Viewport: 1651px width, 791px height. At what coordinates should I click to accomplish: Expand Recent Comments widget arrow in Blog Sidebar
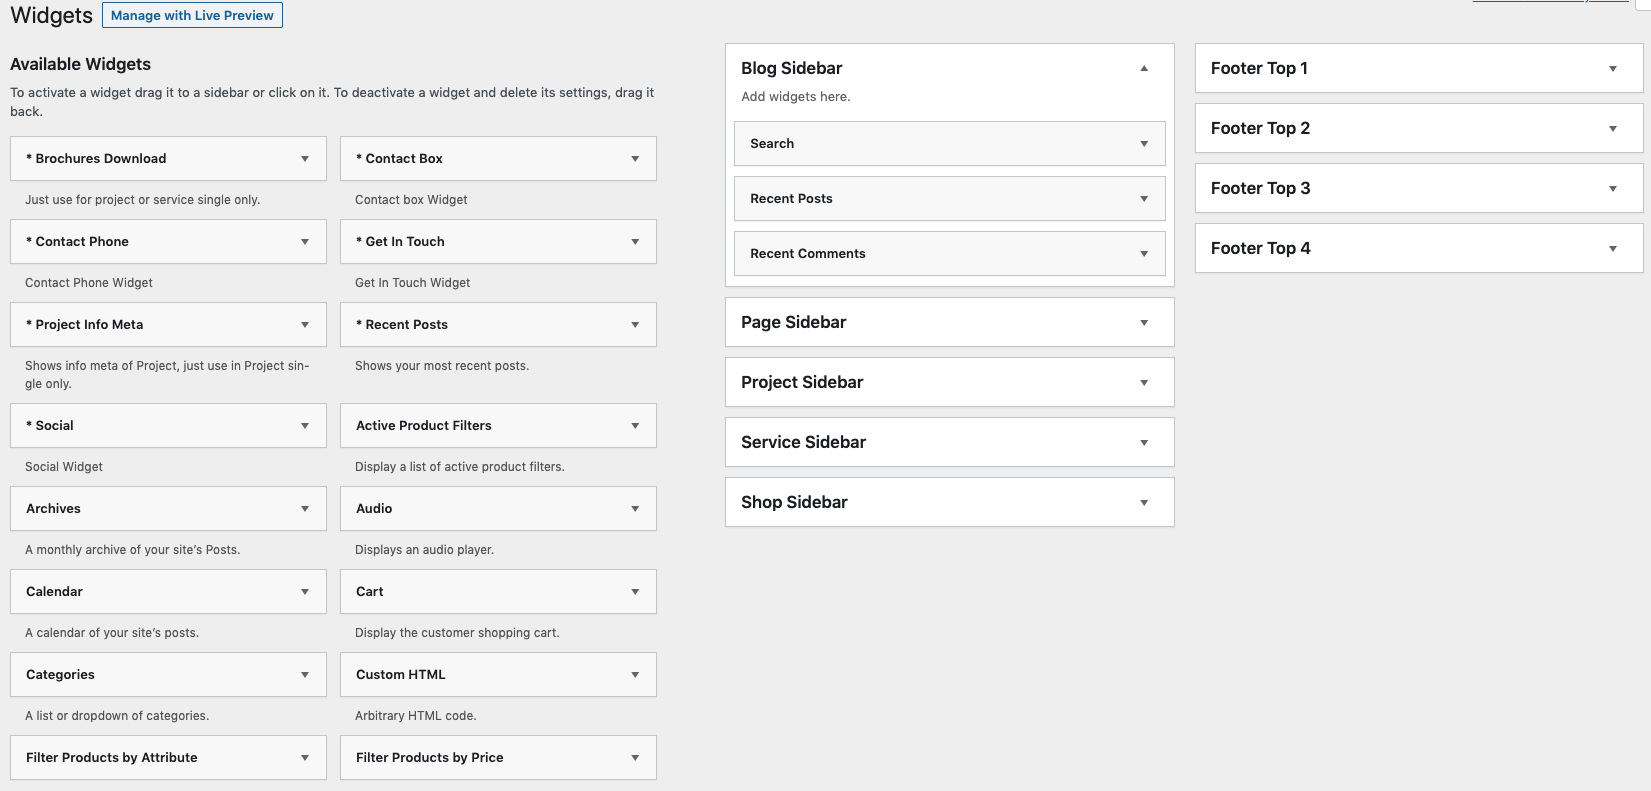click(1144, 253)
